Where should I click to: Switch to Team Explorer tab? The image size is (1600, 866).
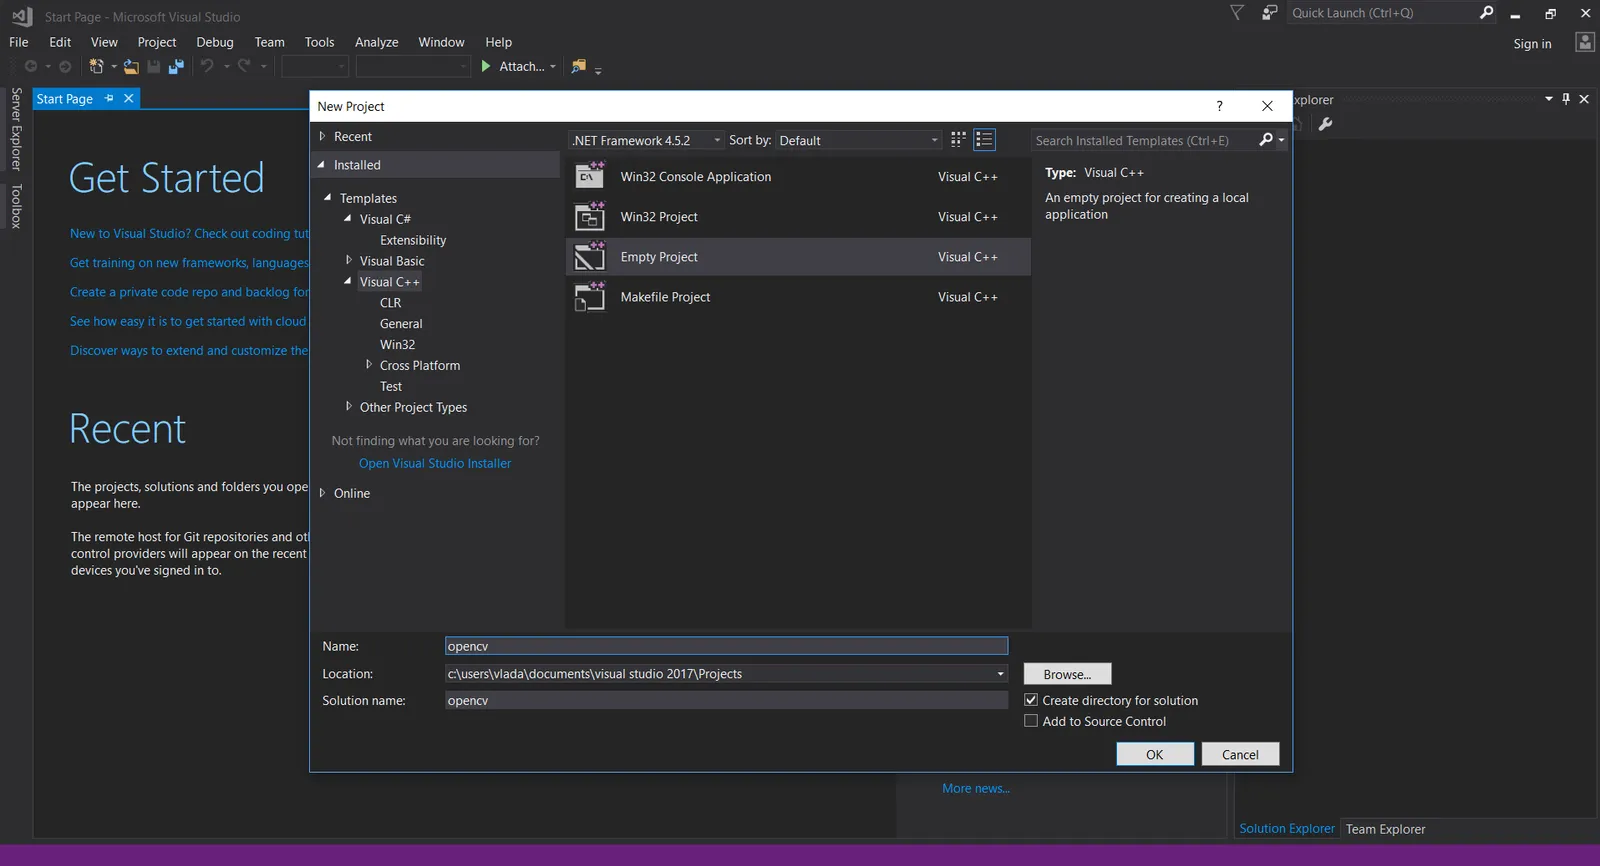click(1385, 829)
